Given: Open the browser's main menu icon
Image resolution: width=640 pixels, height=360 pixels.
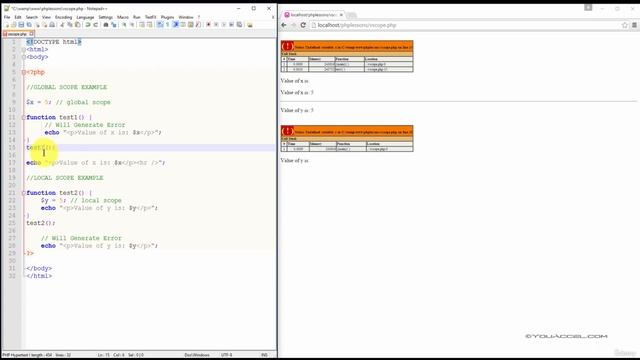Looking at the screenshot, I should click(634, 25).
